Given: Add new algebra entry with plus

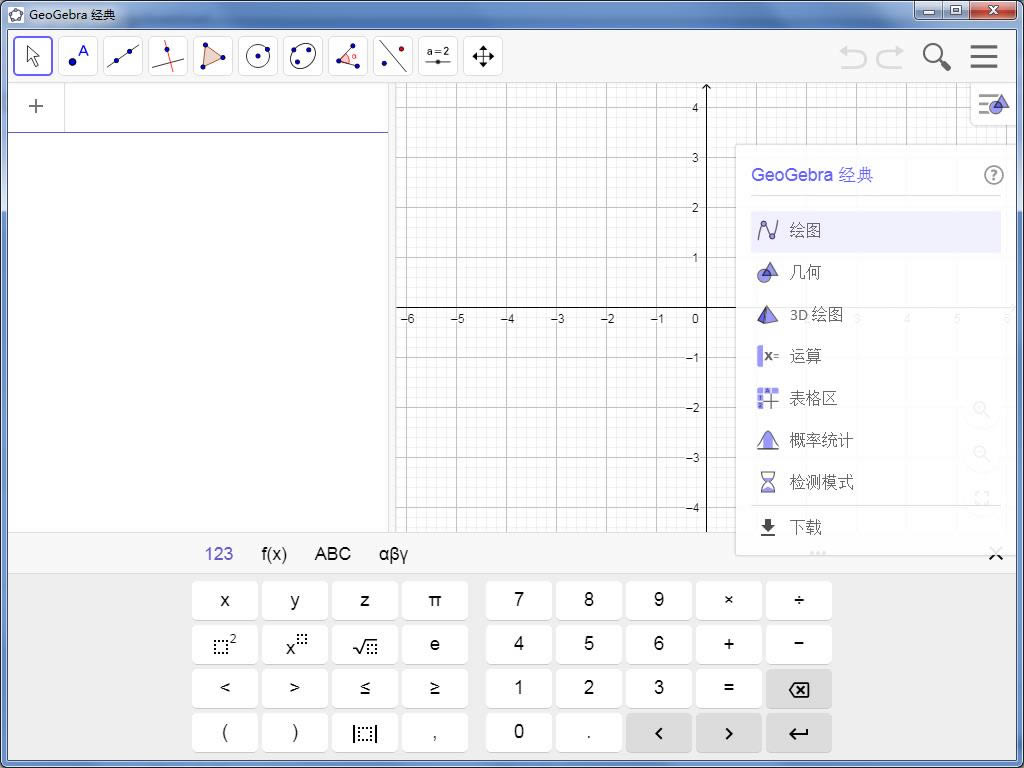Looking at the screenshot, I should (36, 106).
